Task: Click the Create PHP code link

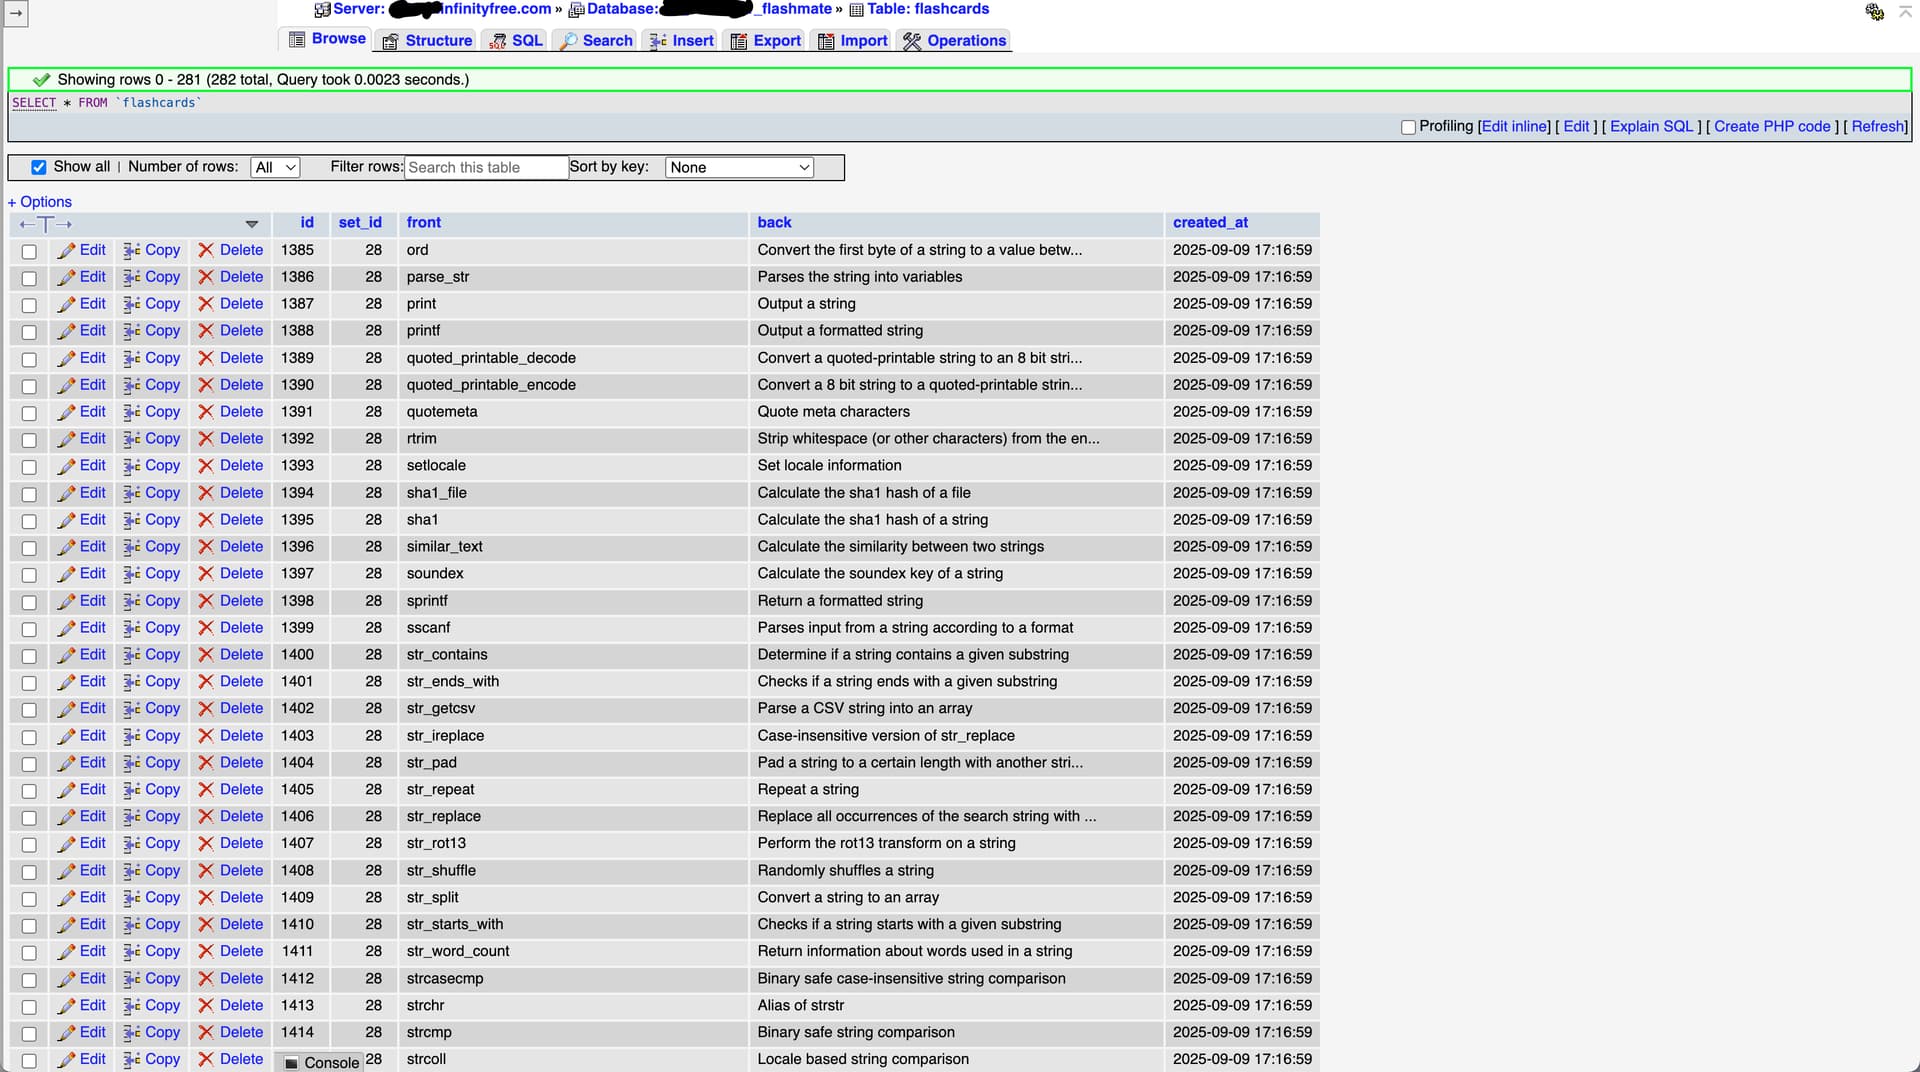Action: coord(1772,126)
